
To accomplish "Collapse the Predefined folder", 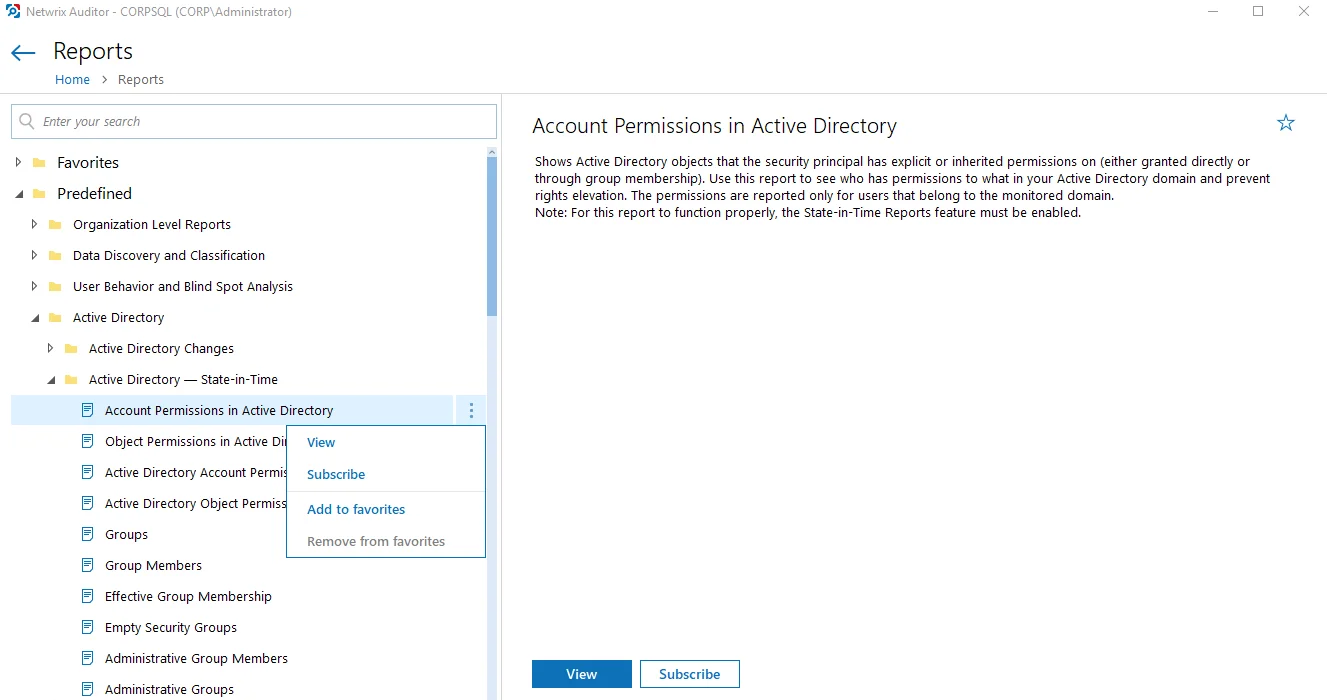I will pos(19,194).
